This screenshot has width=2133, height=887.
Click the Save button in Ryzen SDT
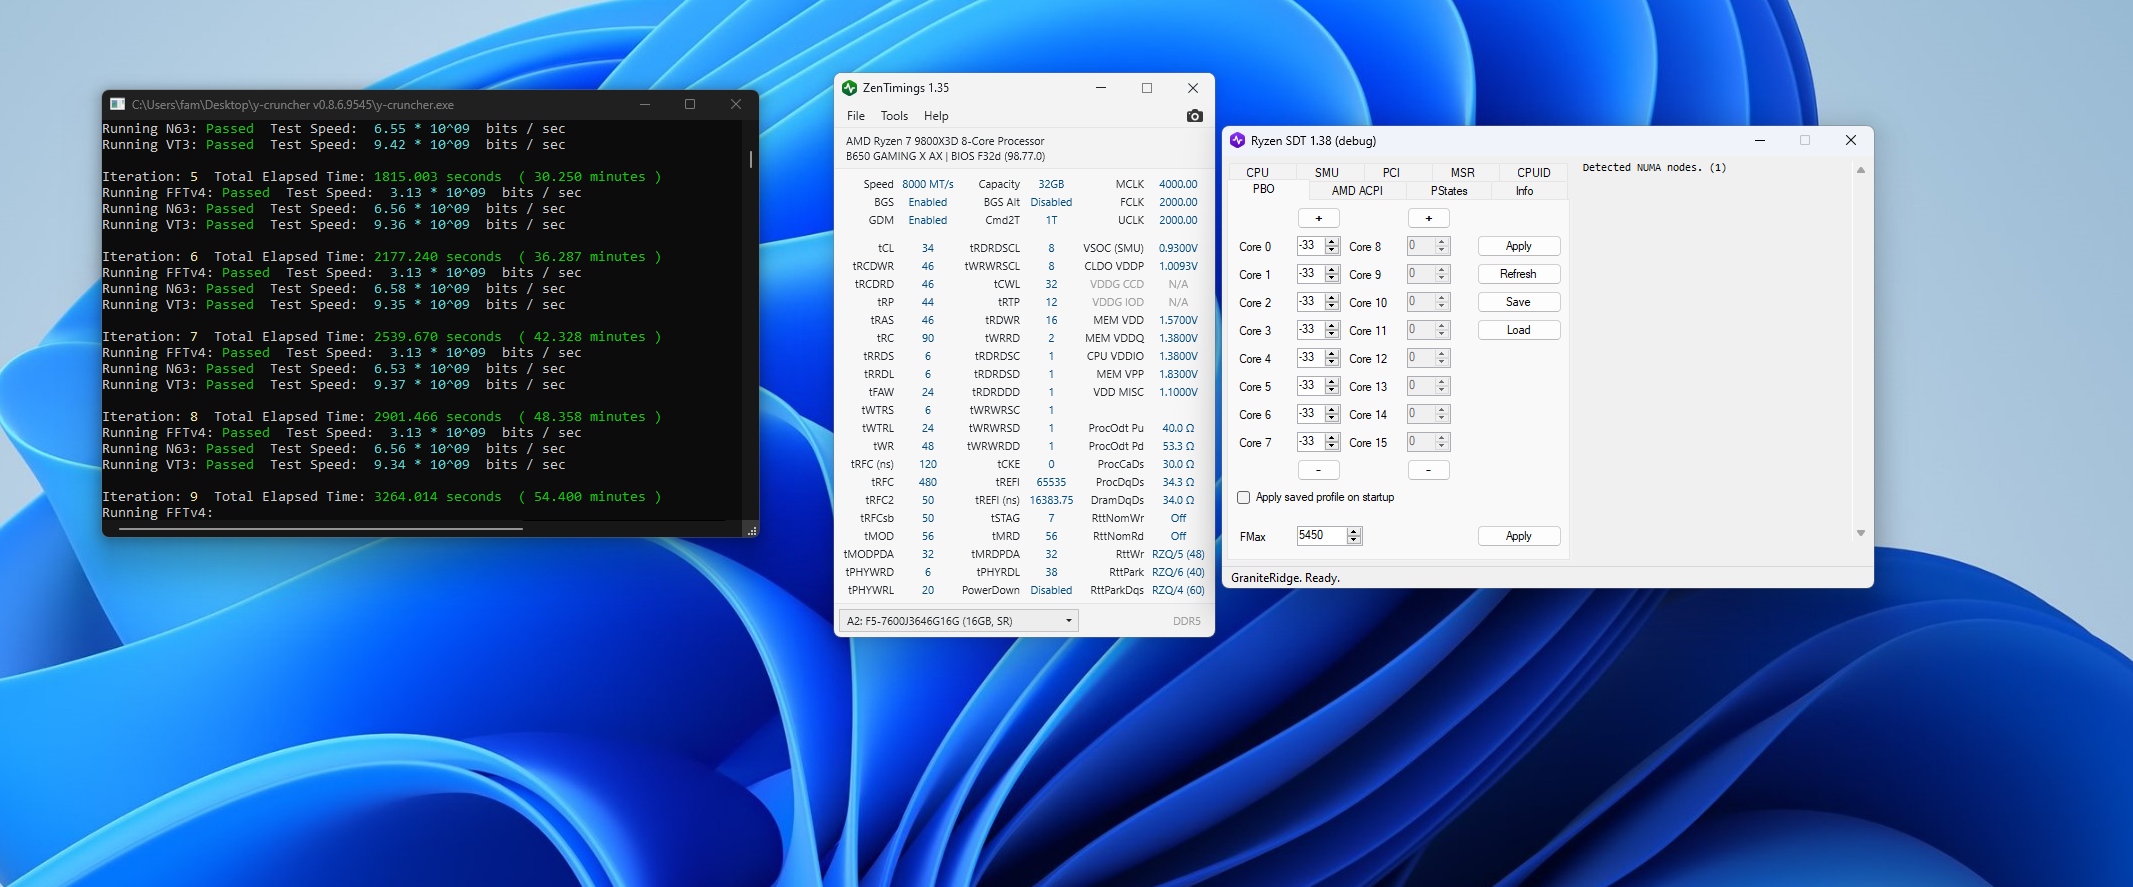coord(1518,302)
